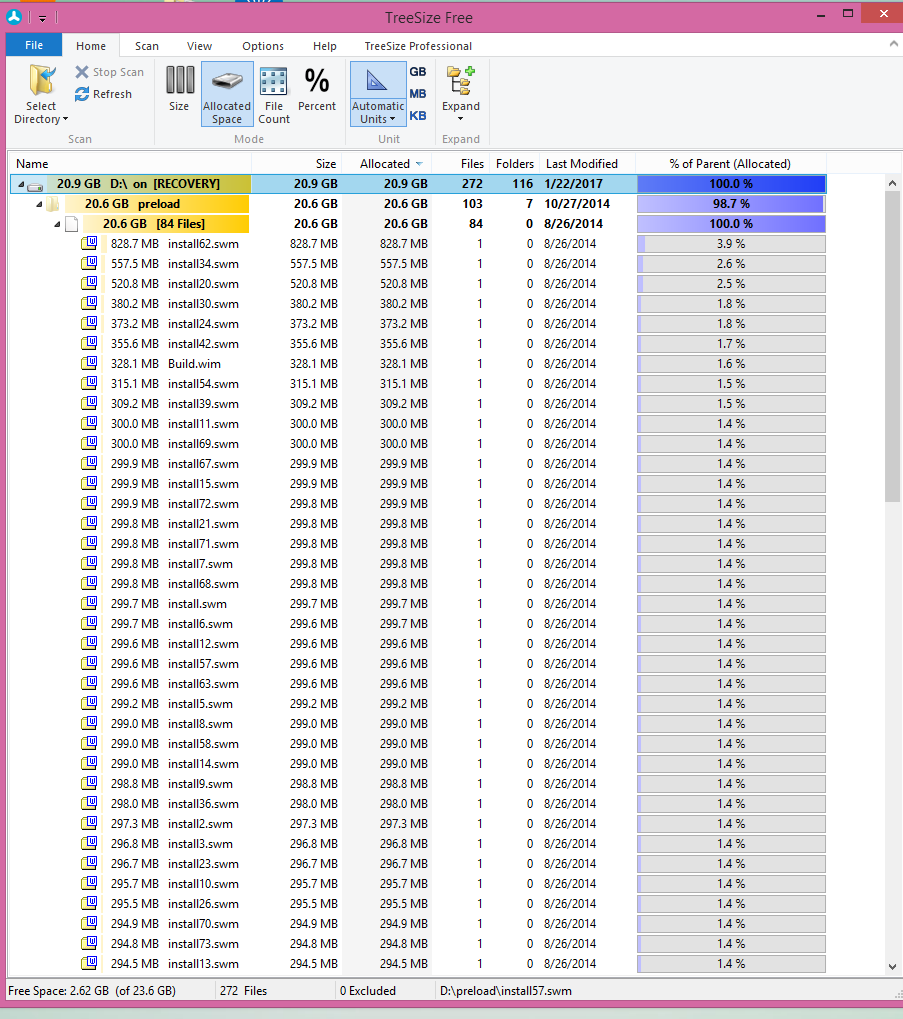
Task: Click the 100.0 % bar of D:\ row
Action: (x=731, y=184)
